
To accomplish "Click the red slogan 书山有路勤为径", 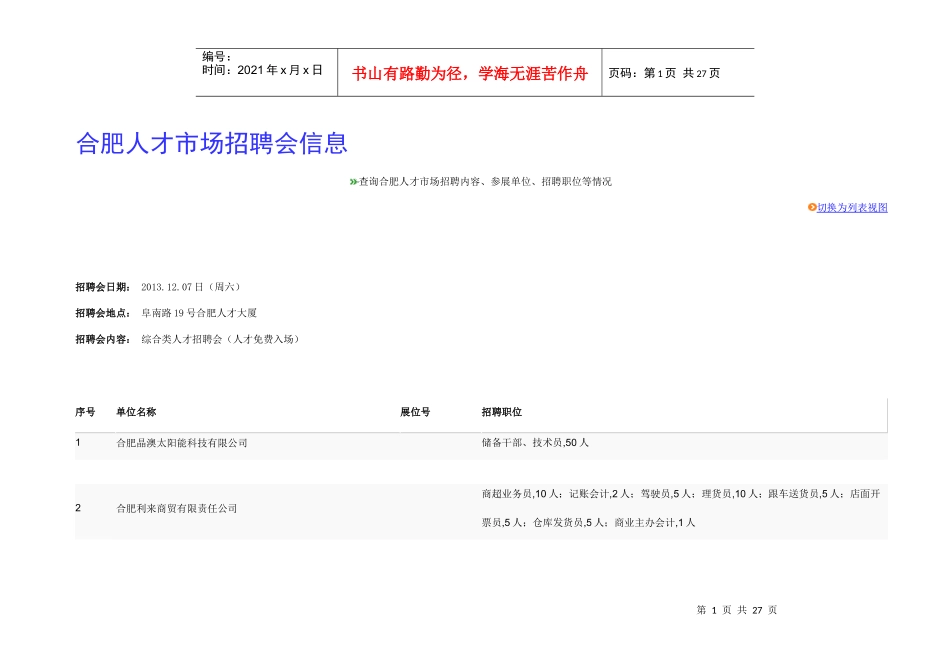I will [x=409, y=74].
